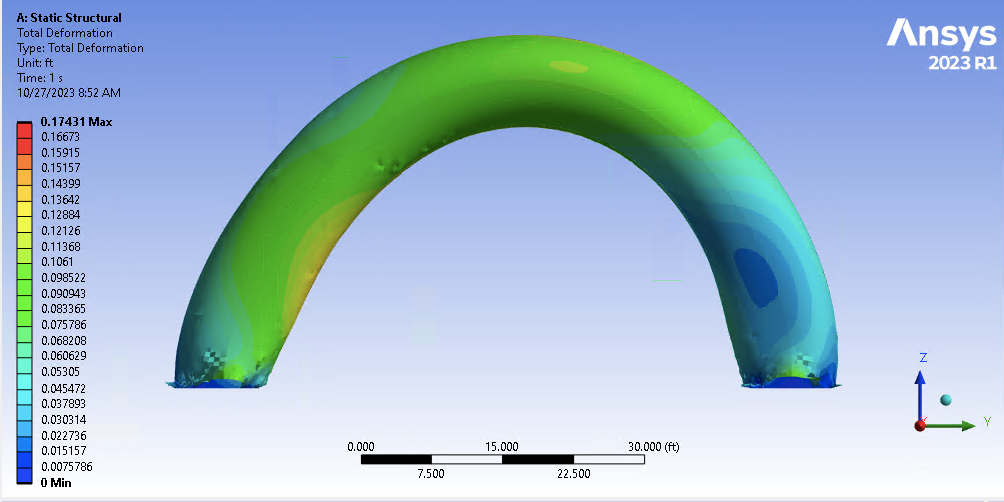Click the date '10/27/2023 8:52 AM'
Screen dimensions: 1004x502
pos(69,93)
